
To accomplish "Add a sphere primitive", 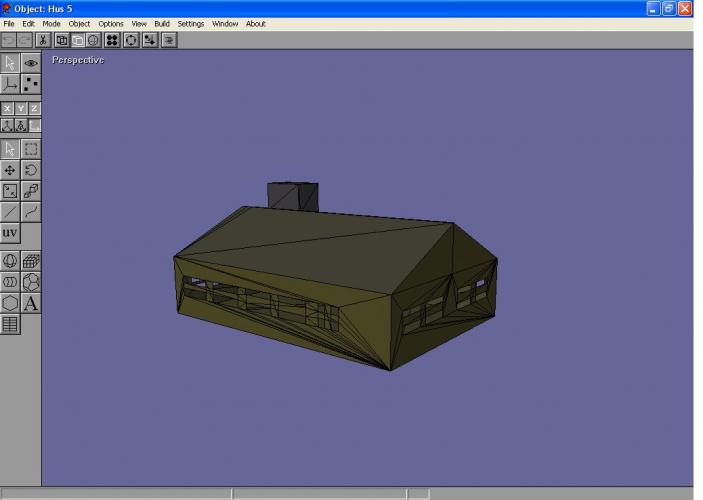I will [x=10, y=261].
